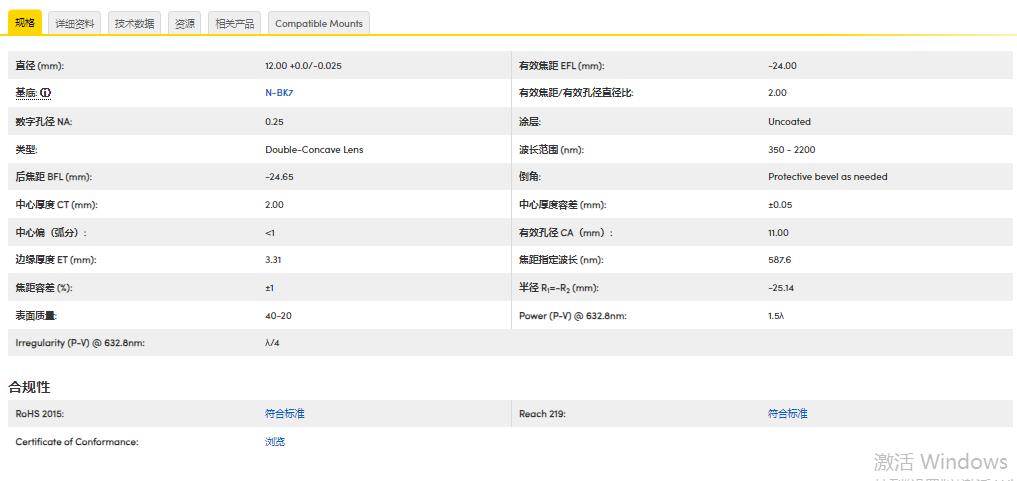Switch to the 详细资料 tab
The image size is (1017, 481).
[75, 23]
